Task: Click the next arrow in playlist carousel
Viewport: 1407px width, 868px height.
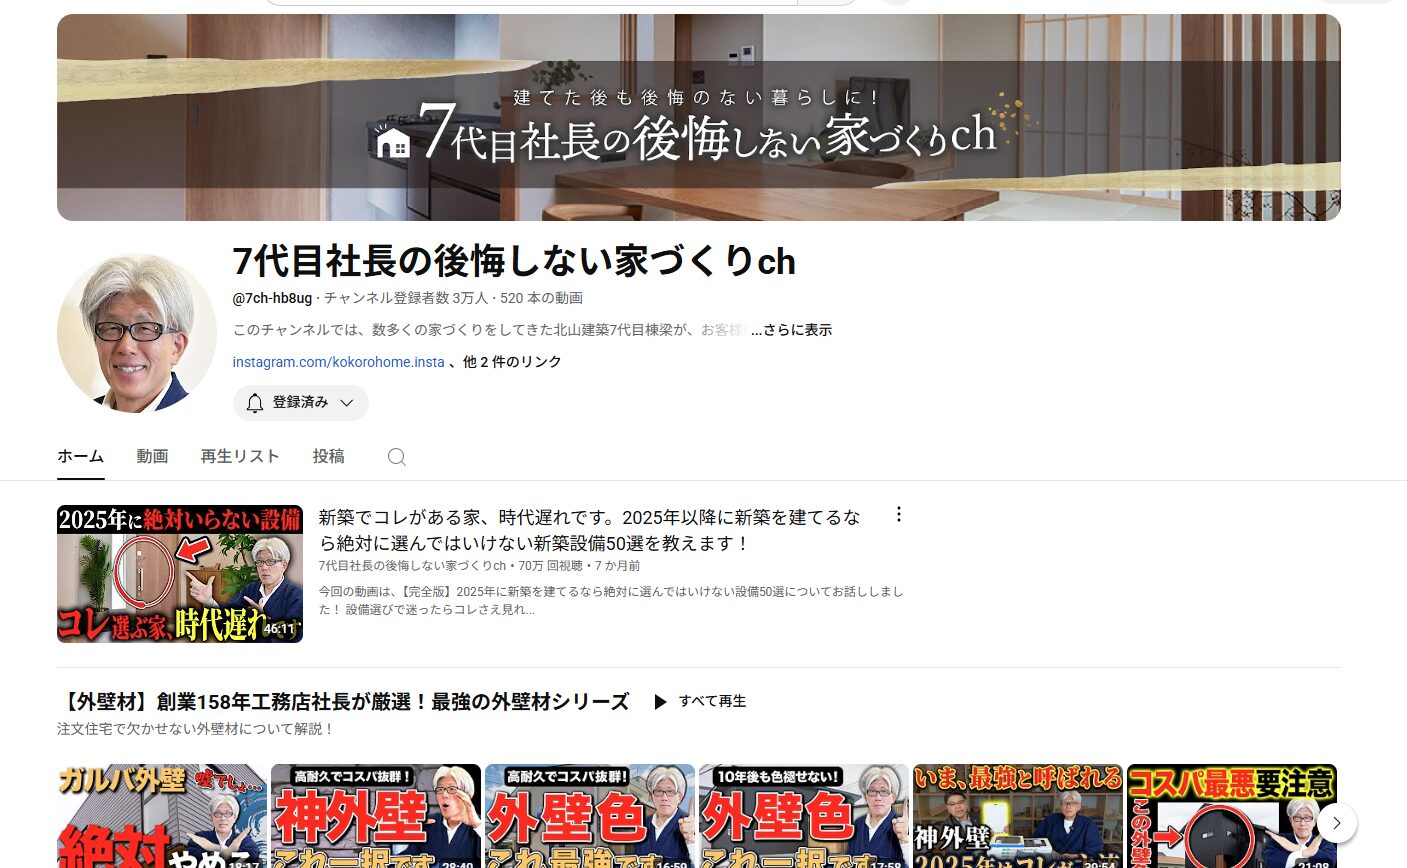Action: coord(1336,823)
